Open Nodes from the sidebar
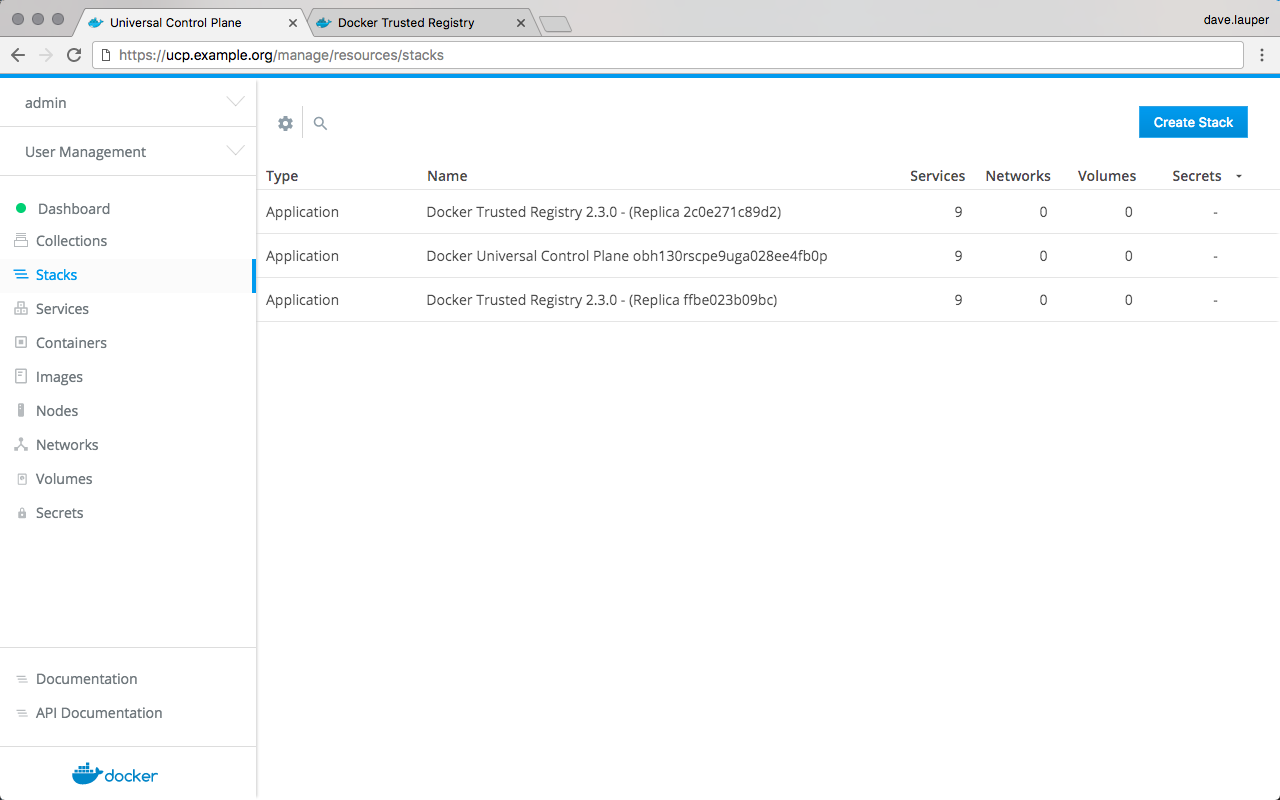 click(x=56, y=411)
